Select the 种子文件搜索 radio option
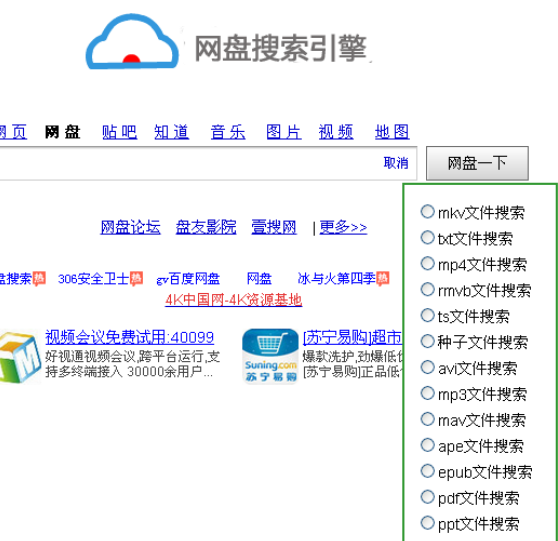The image size is (558, 541). click(427, 341)
